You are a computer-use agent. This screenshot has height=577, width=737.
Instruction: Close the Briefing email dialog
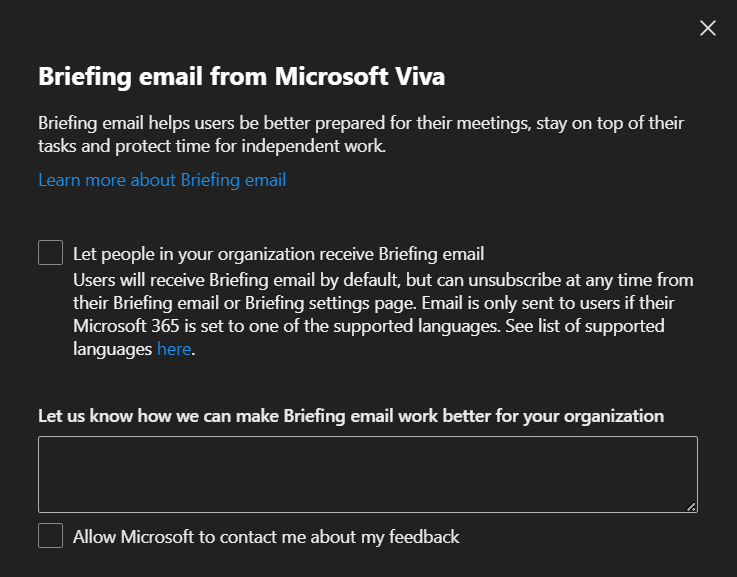pyautogui.click(x=708, y=28)
